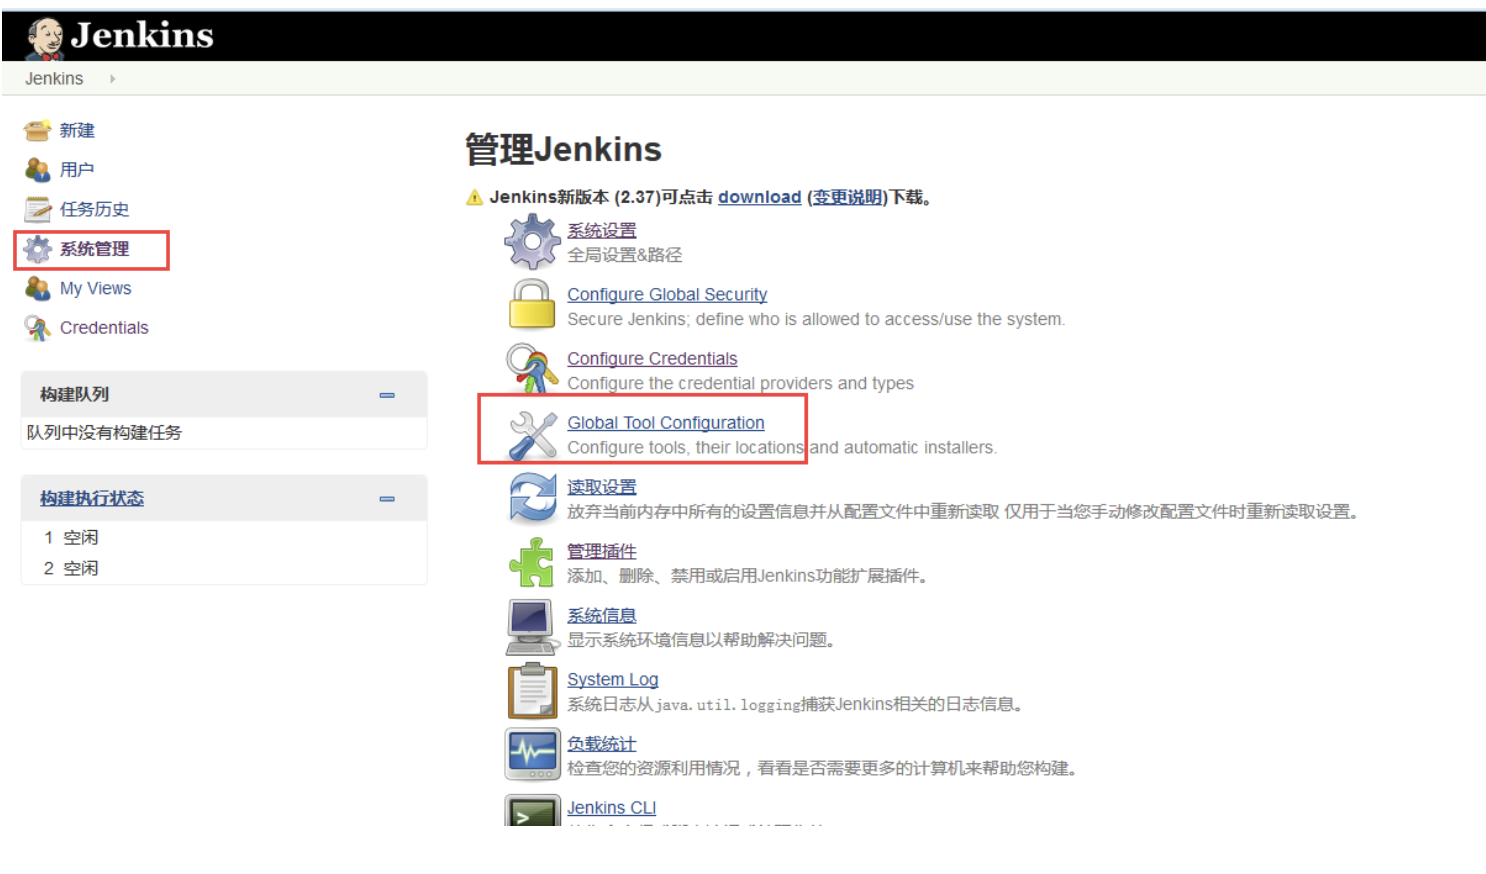Click the blue refresh arrows icon for 读取设置
1486x874 pixels.
pos(532,498)
